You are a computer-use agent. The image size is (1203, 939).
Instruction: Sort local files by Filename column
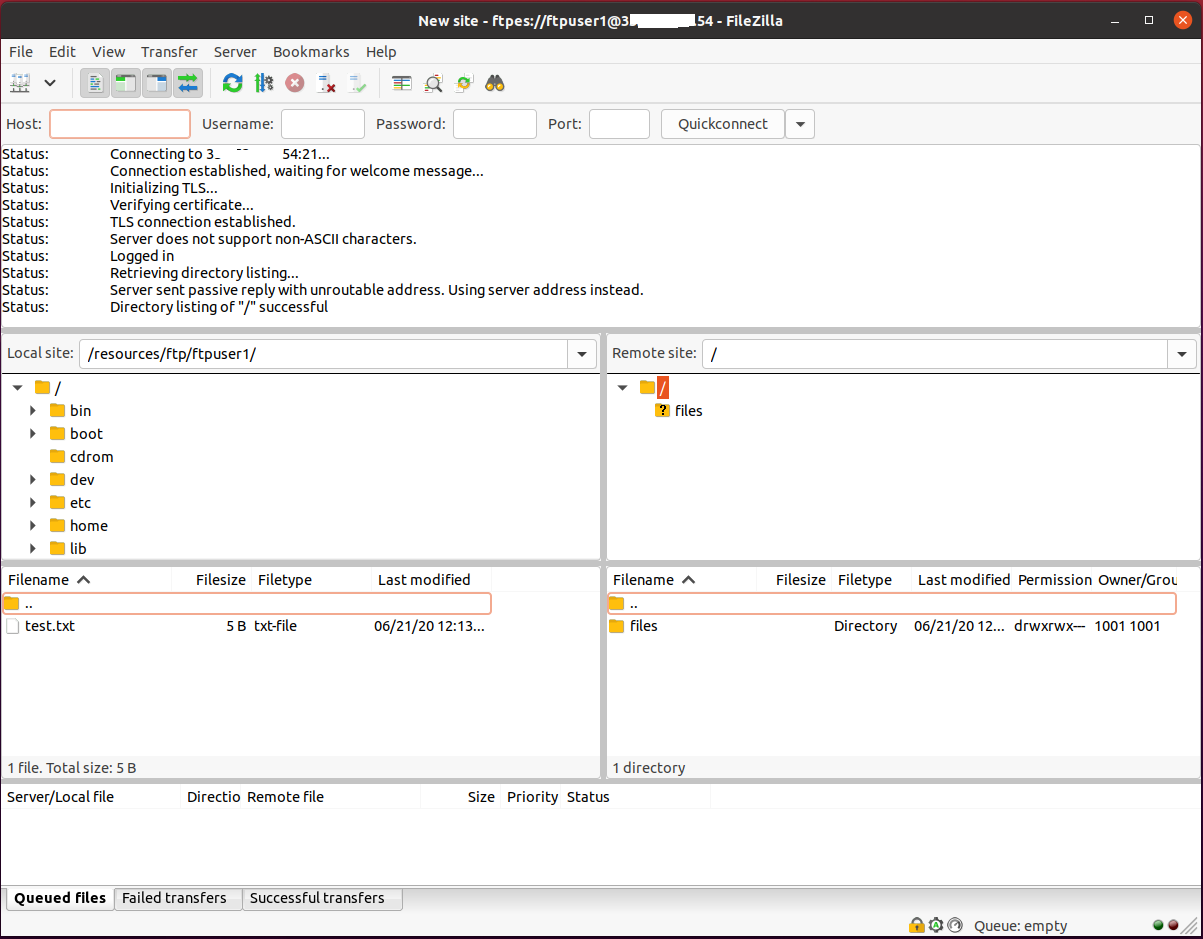(86, 580)
